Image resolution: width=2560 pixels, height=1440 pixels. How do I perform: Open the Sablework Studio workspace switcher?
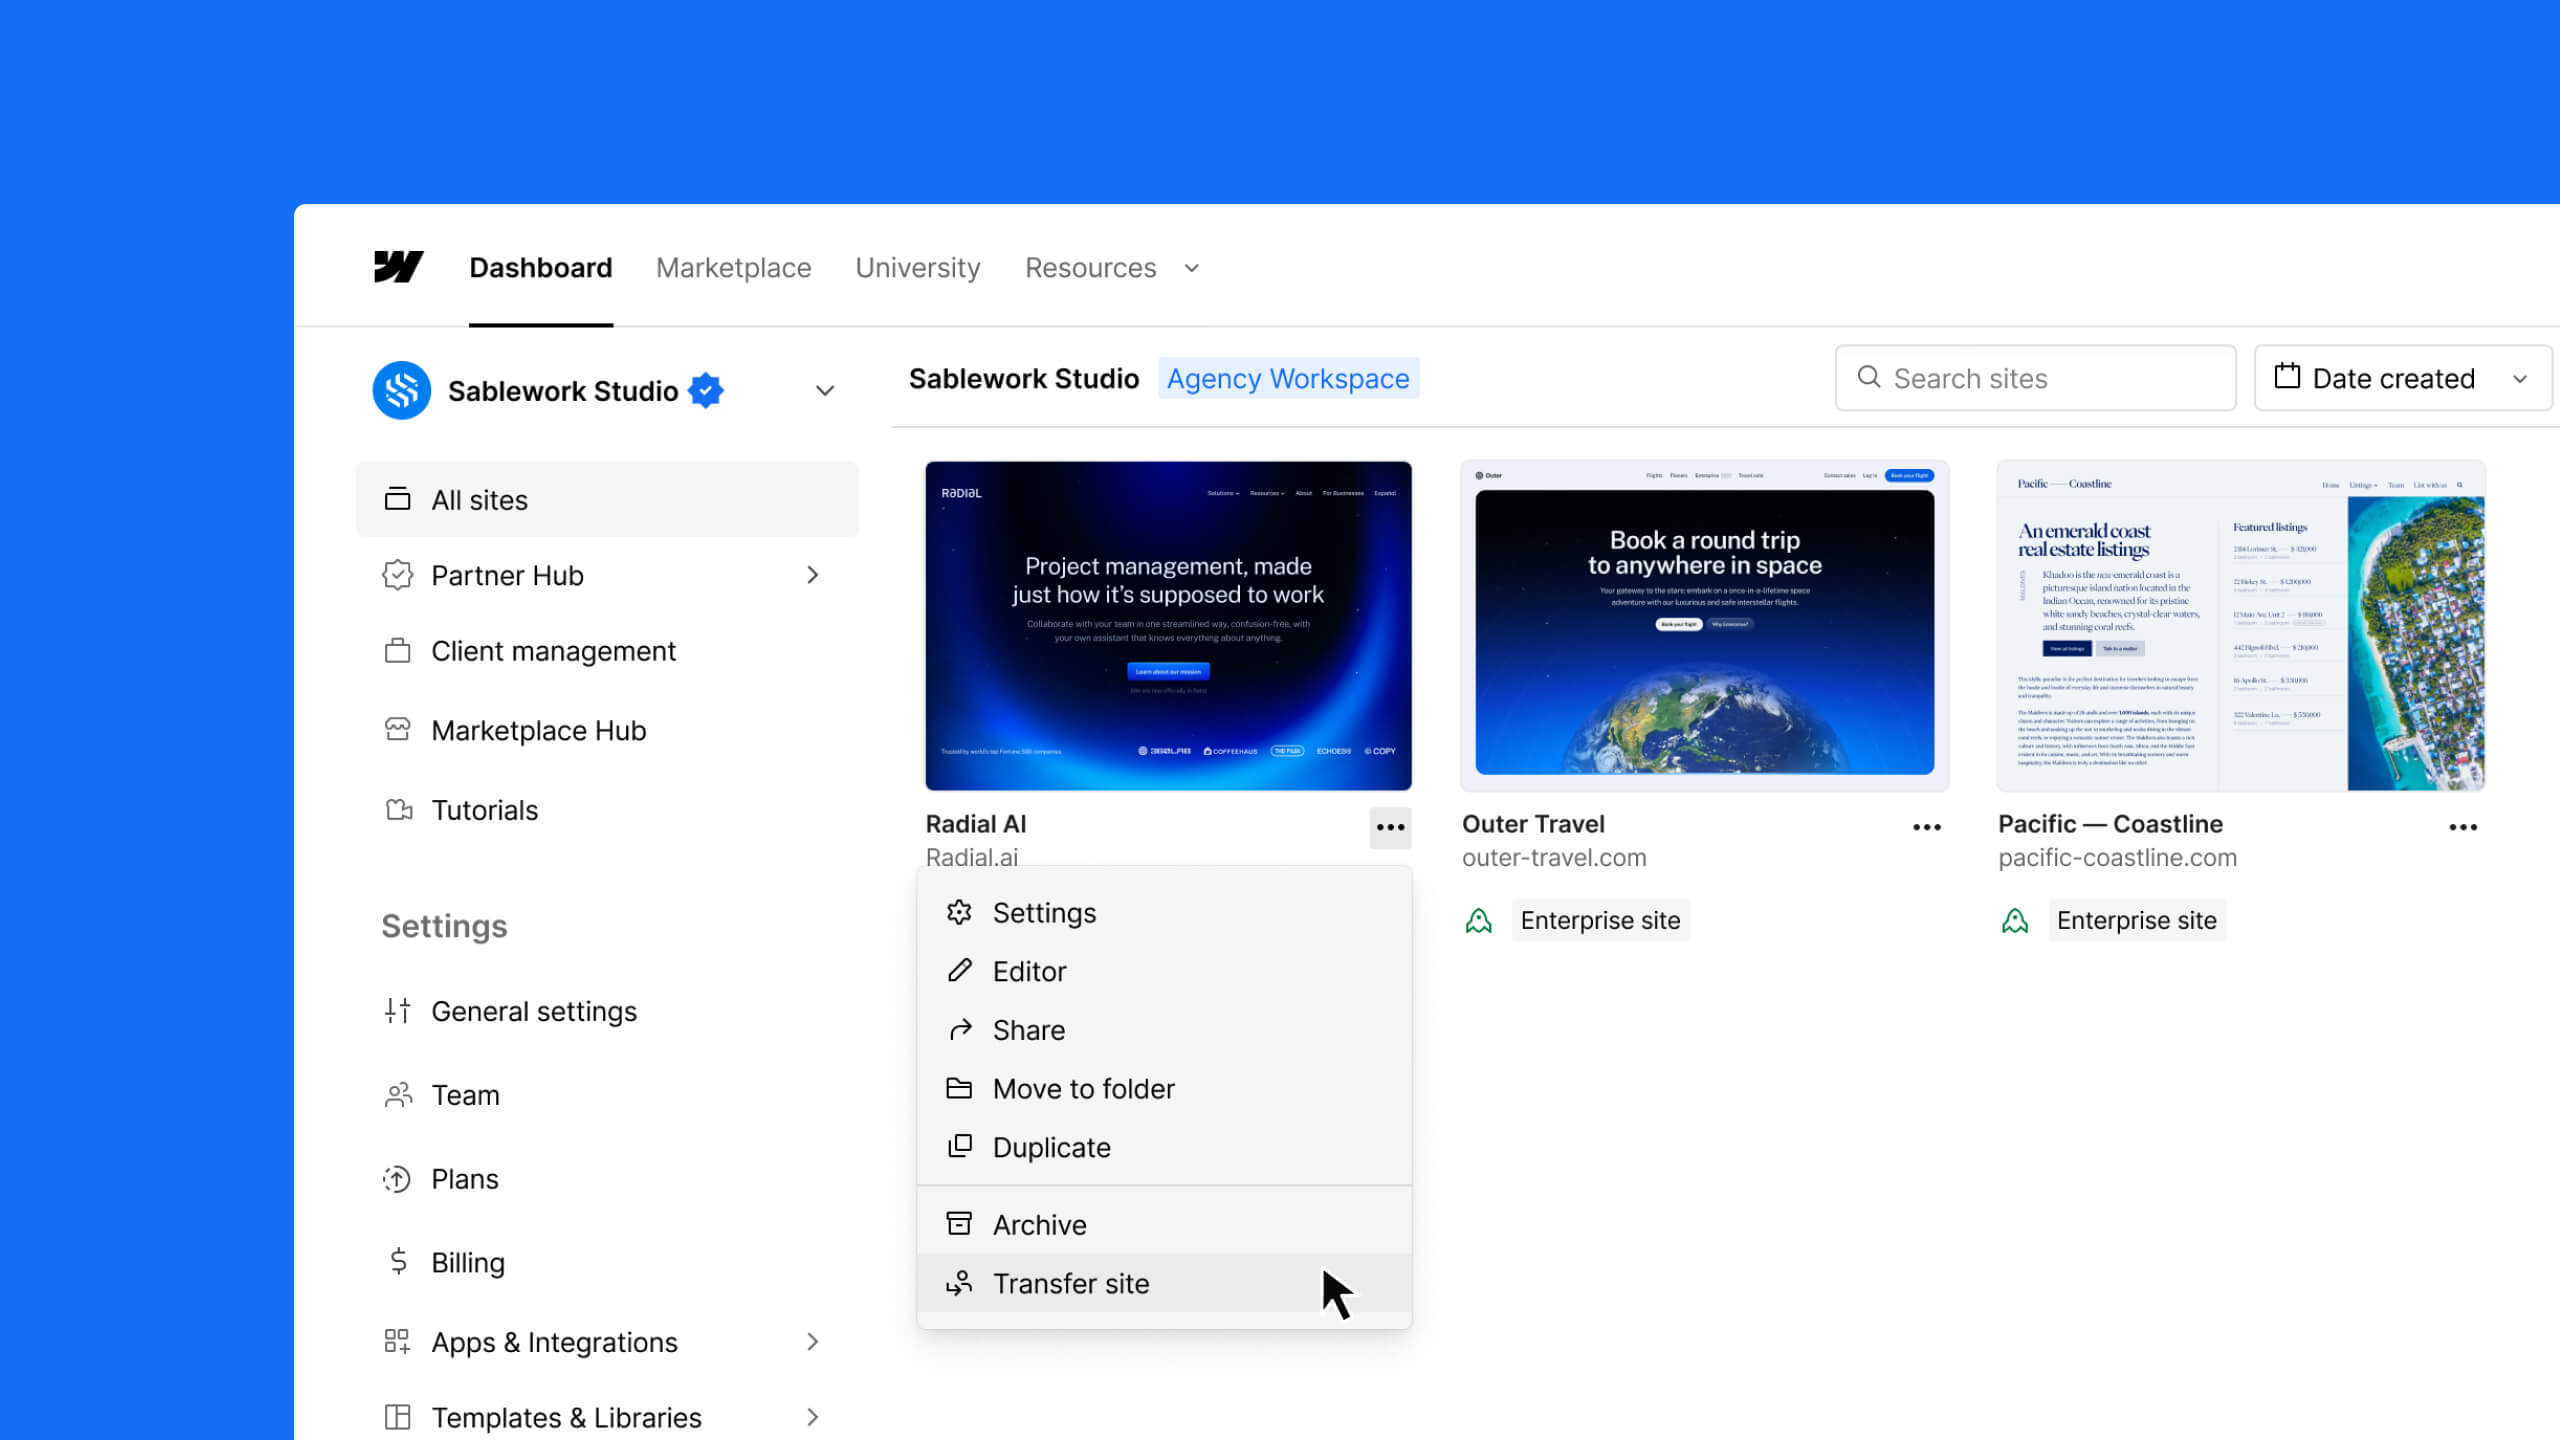point(824,390)
